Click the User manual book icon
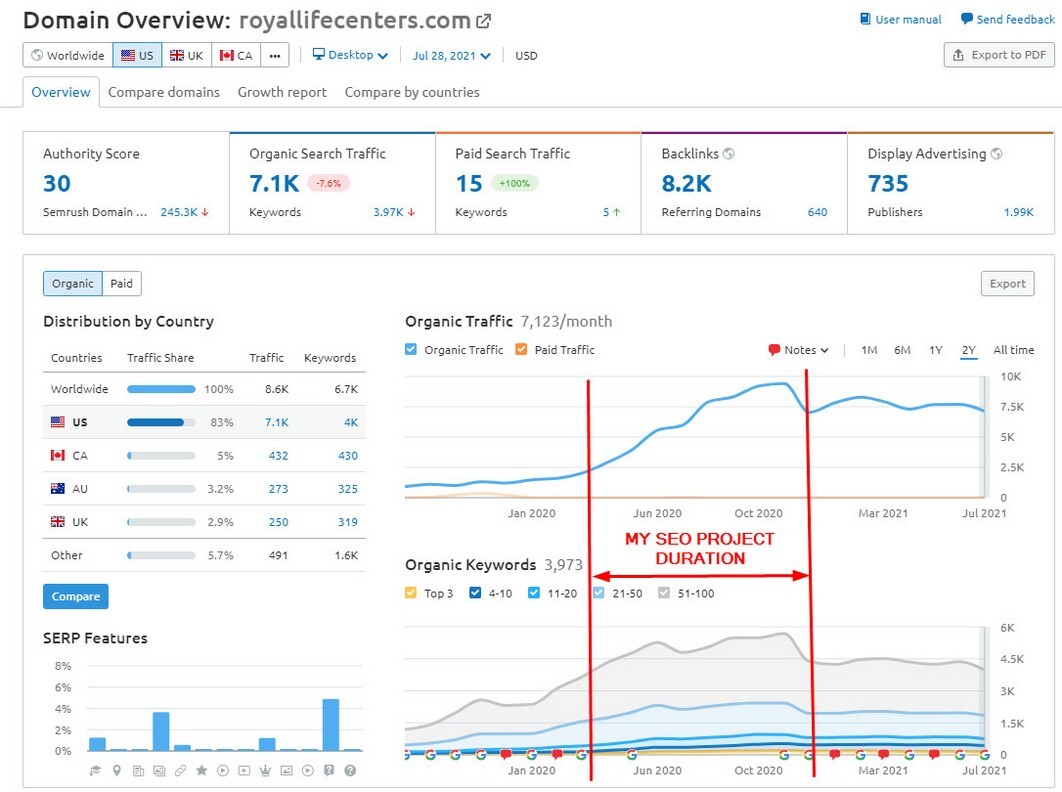This screenshot has width=1062, height=792. pos(865,19)
